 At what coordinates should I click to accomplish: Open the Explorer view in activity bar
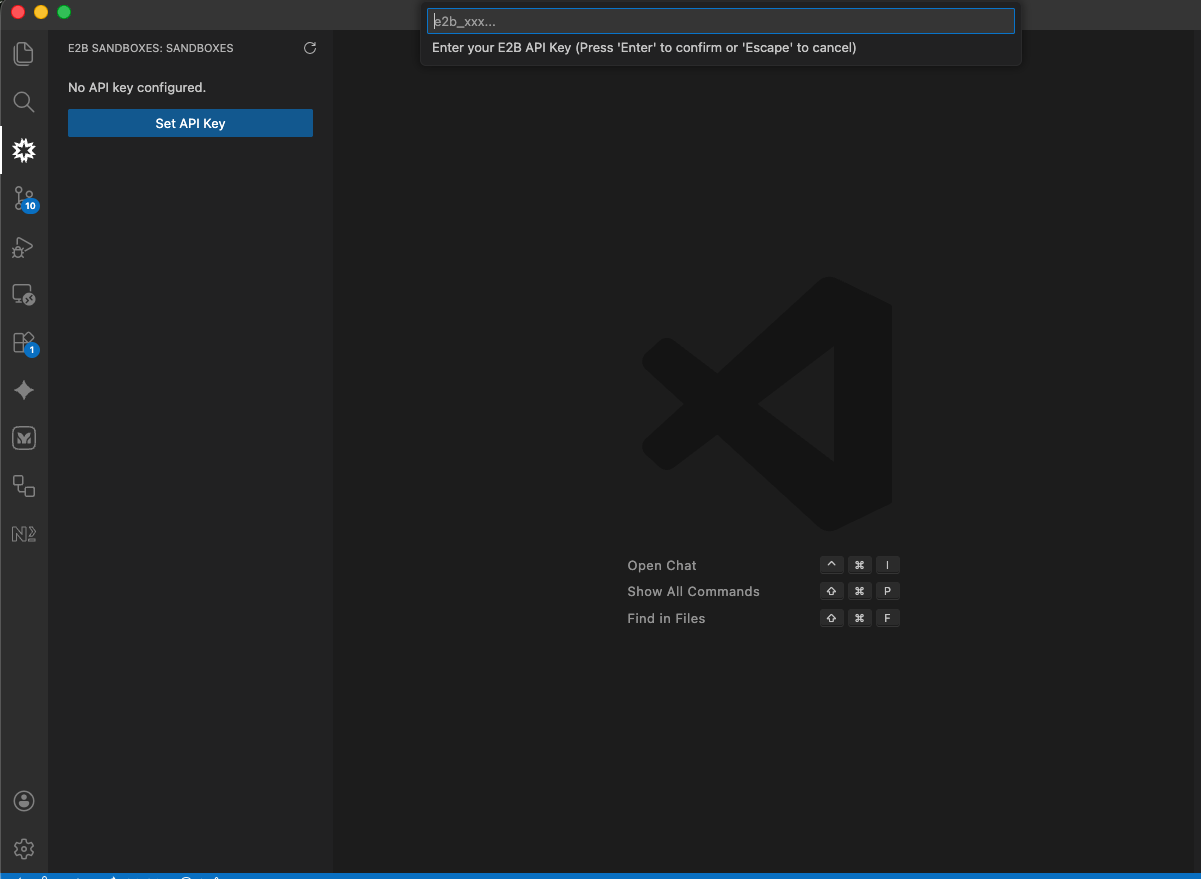[24, 54]
